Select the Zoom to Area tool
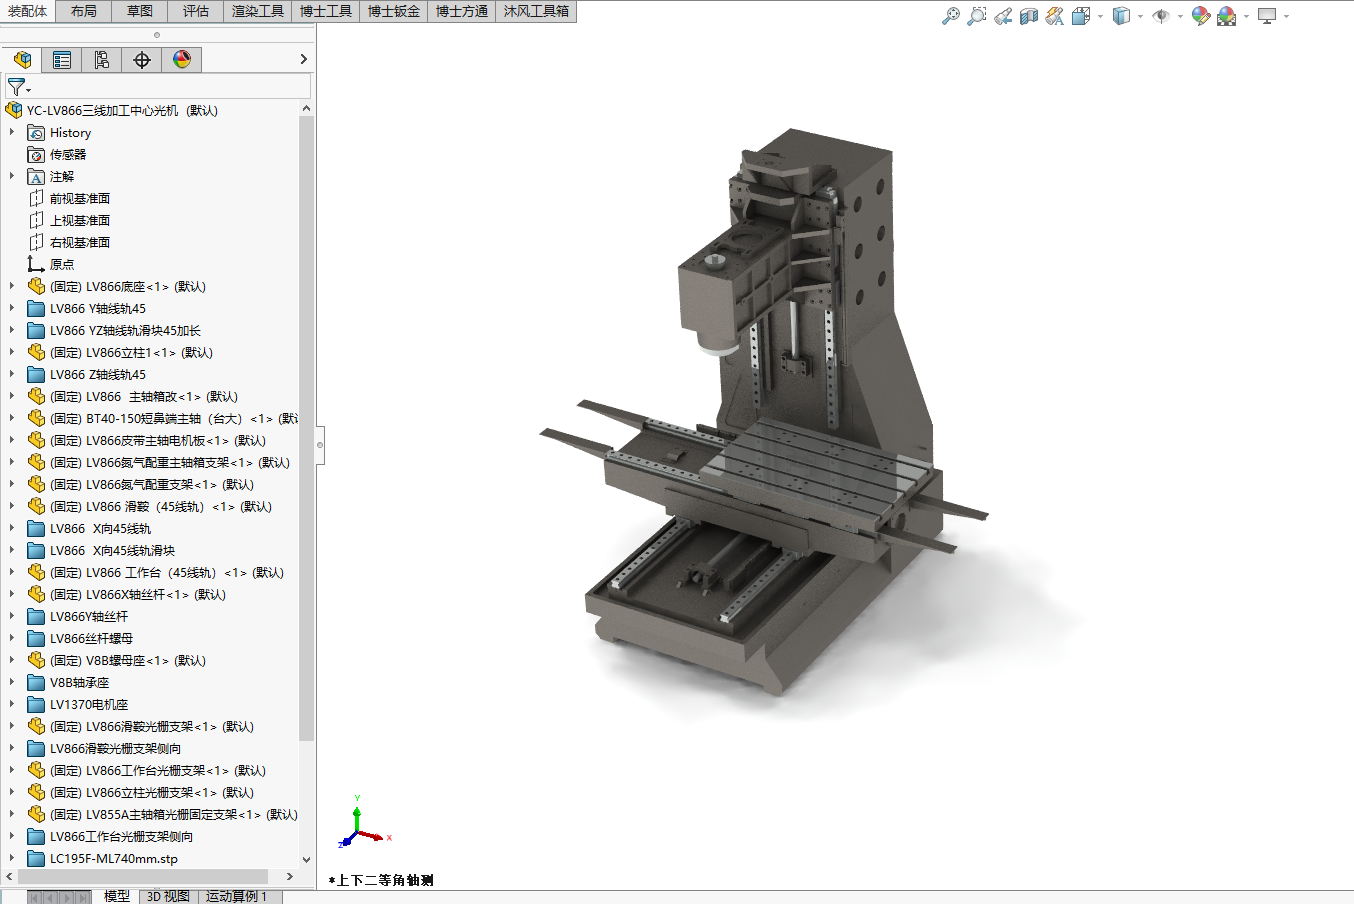 [977, 16]
